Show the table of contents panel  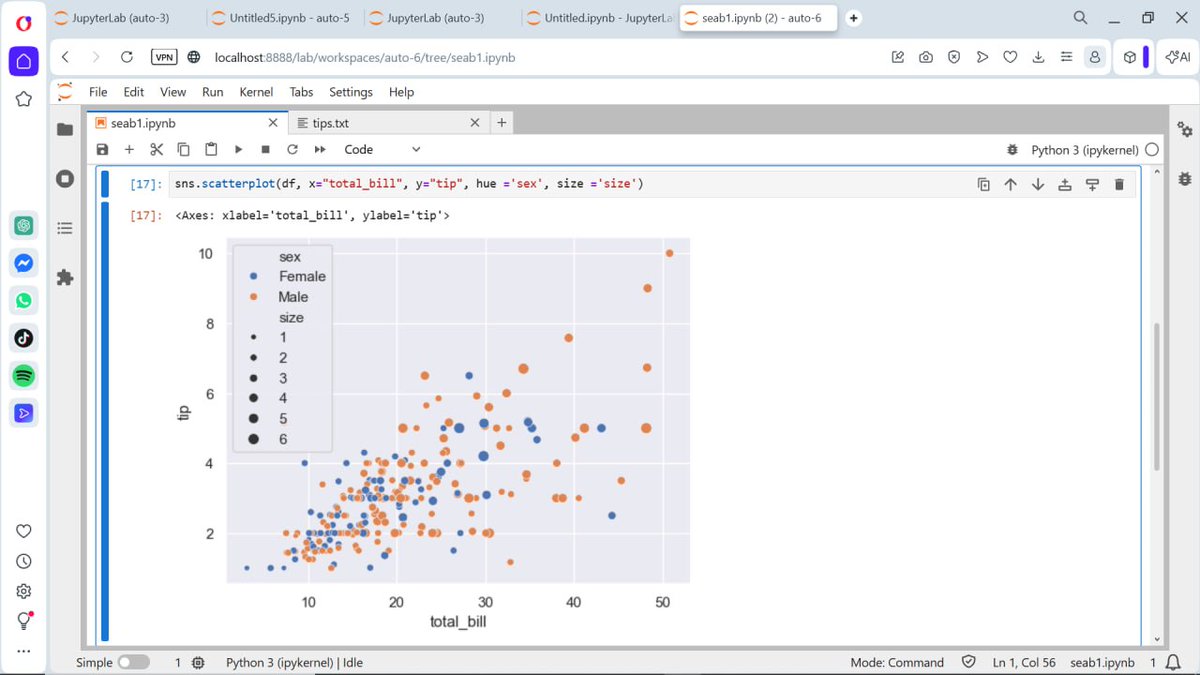[65, 228]
